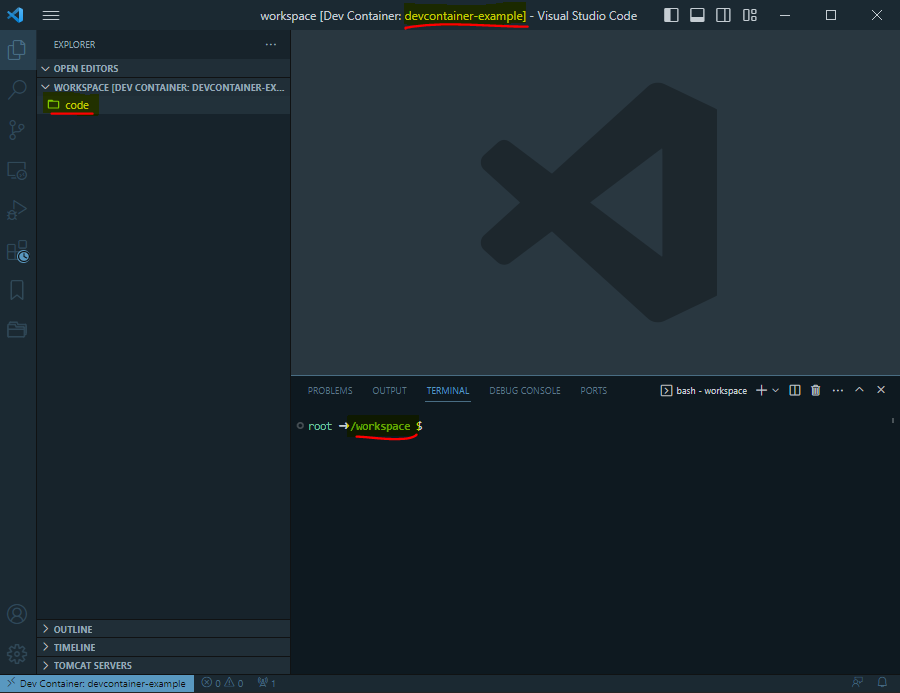The height and width of the screenshot is (693, 900).
Task: Open terminal panel More Actions ellipsis
Action: tap(838, 390)
